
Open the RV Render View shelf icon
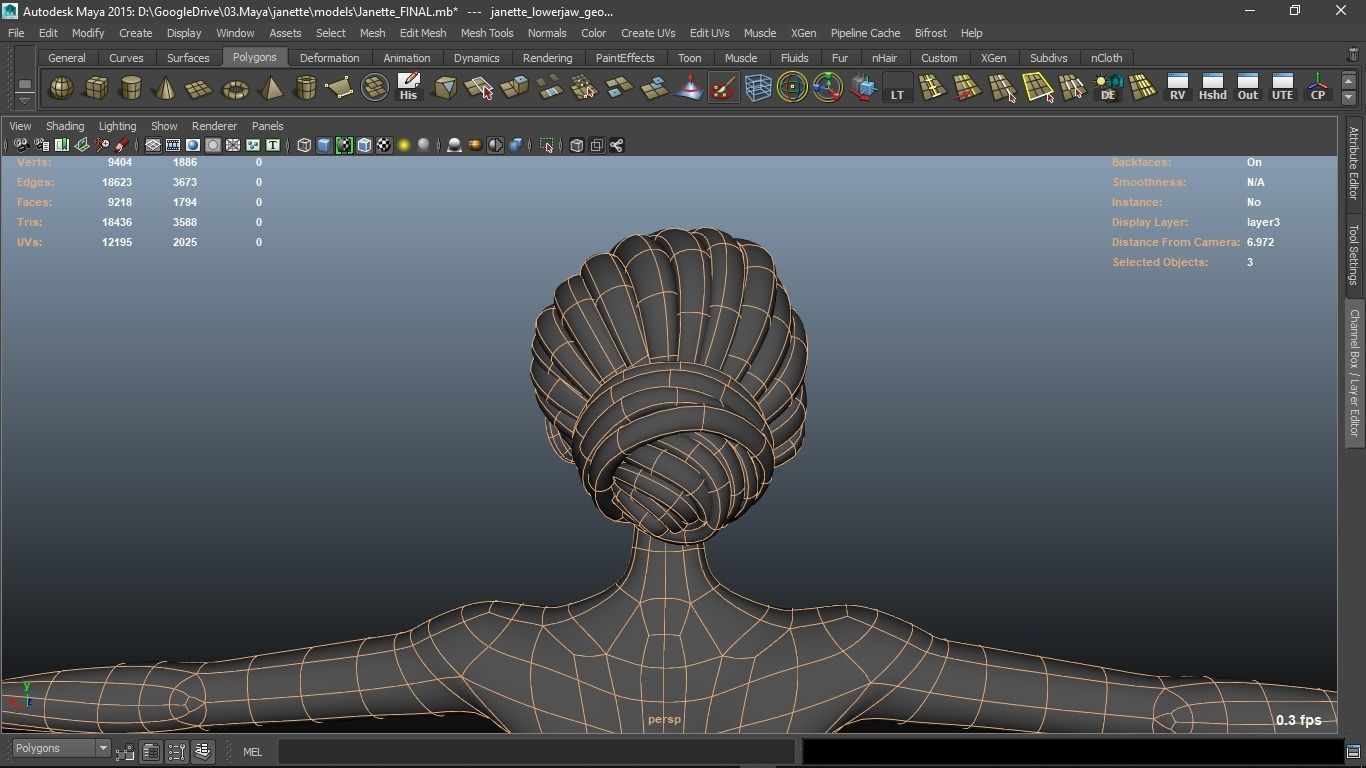click(x=1177, y=88)
